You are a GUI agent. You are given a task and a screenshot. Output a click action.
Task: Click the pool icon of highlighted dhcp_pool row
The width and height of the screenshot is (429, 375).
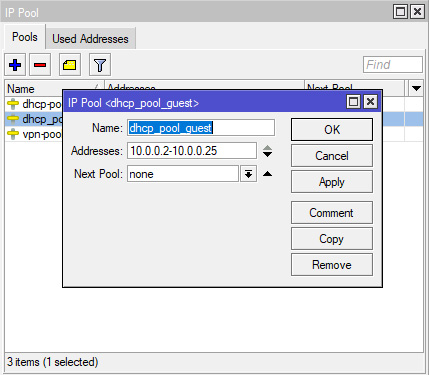point(13,119)
